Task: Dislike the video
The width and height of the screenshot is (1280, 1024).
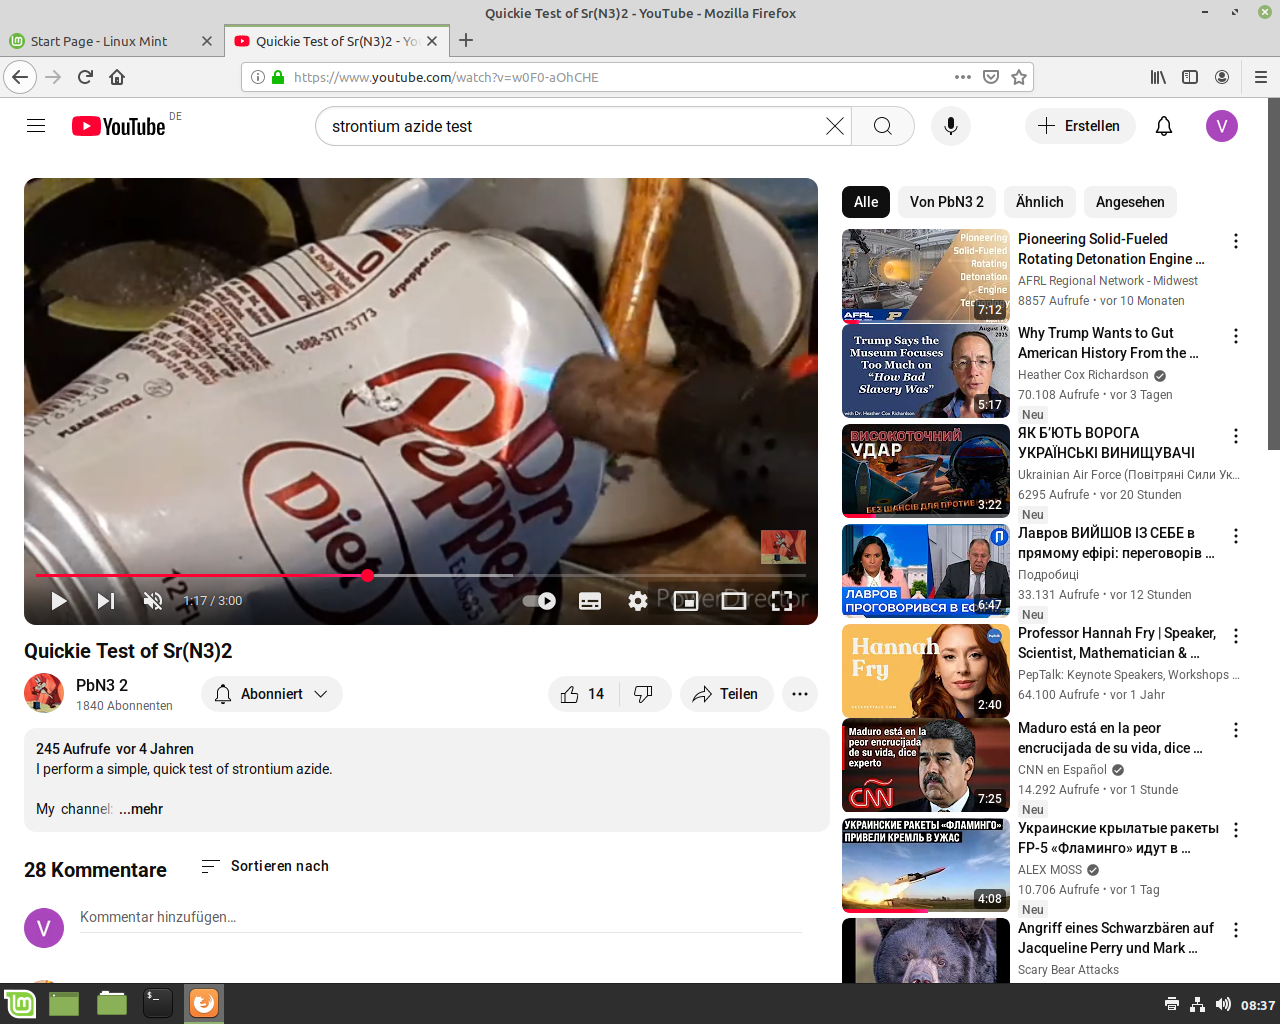Action: pyautogui.click(x=644, y=694)
